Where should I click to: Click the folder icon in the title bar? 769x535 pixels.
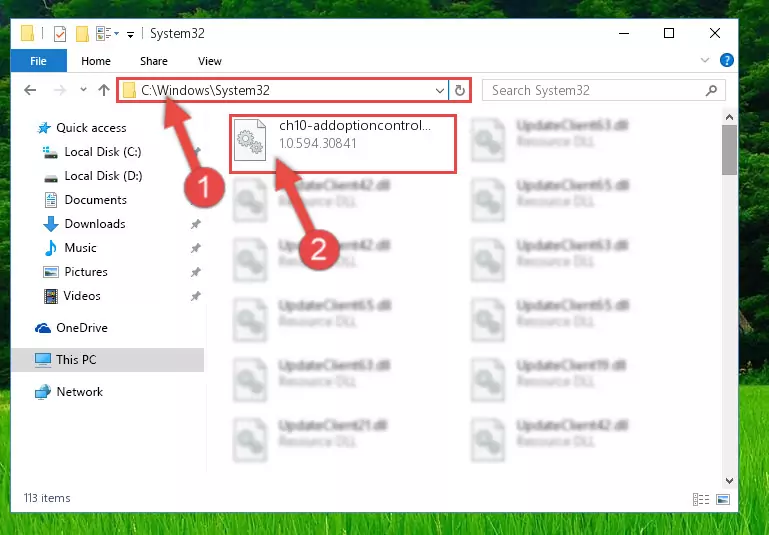click(27, 33)
